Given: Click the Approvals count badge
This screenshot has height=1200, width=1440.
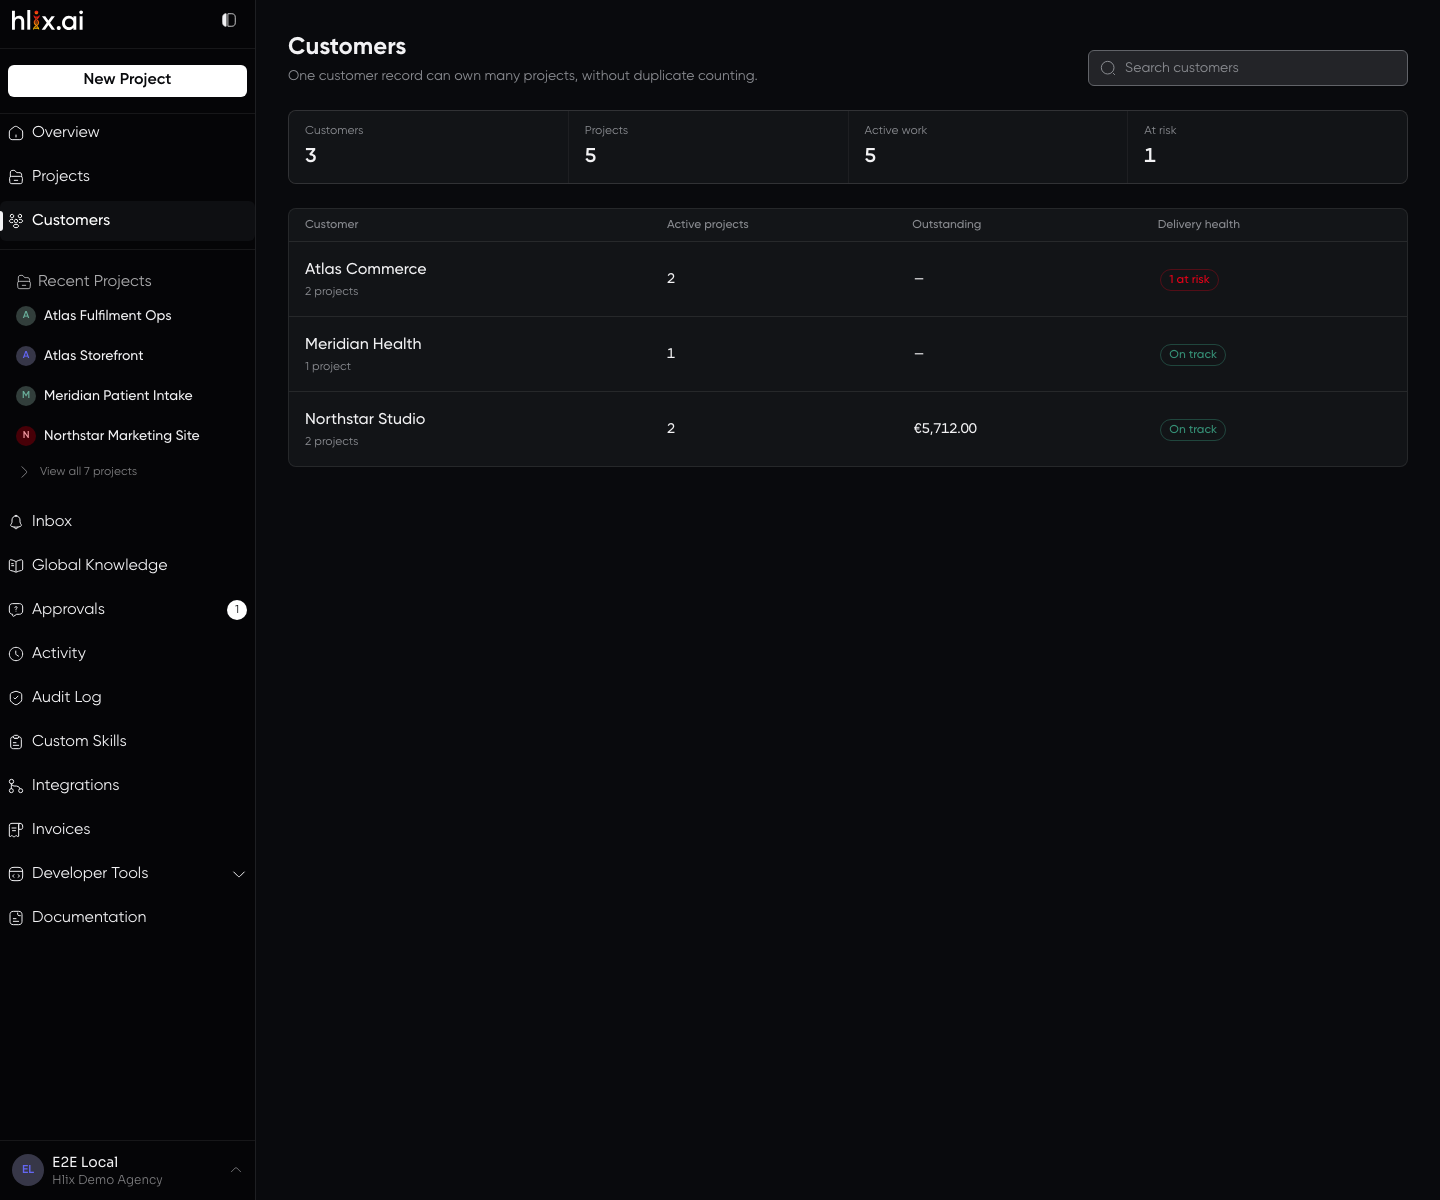Looking at the screenshot, I should (x=237, y=610).
